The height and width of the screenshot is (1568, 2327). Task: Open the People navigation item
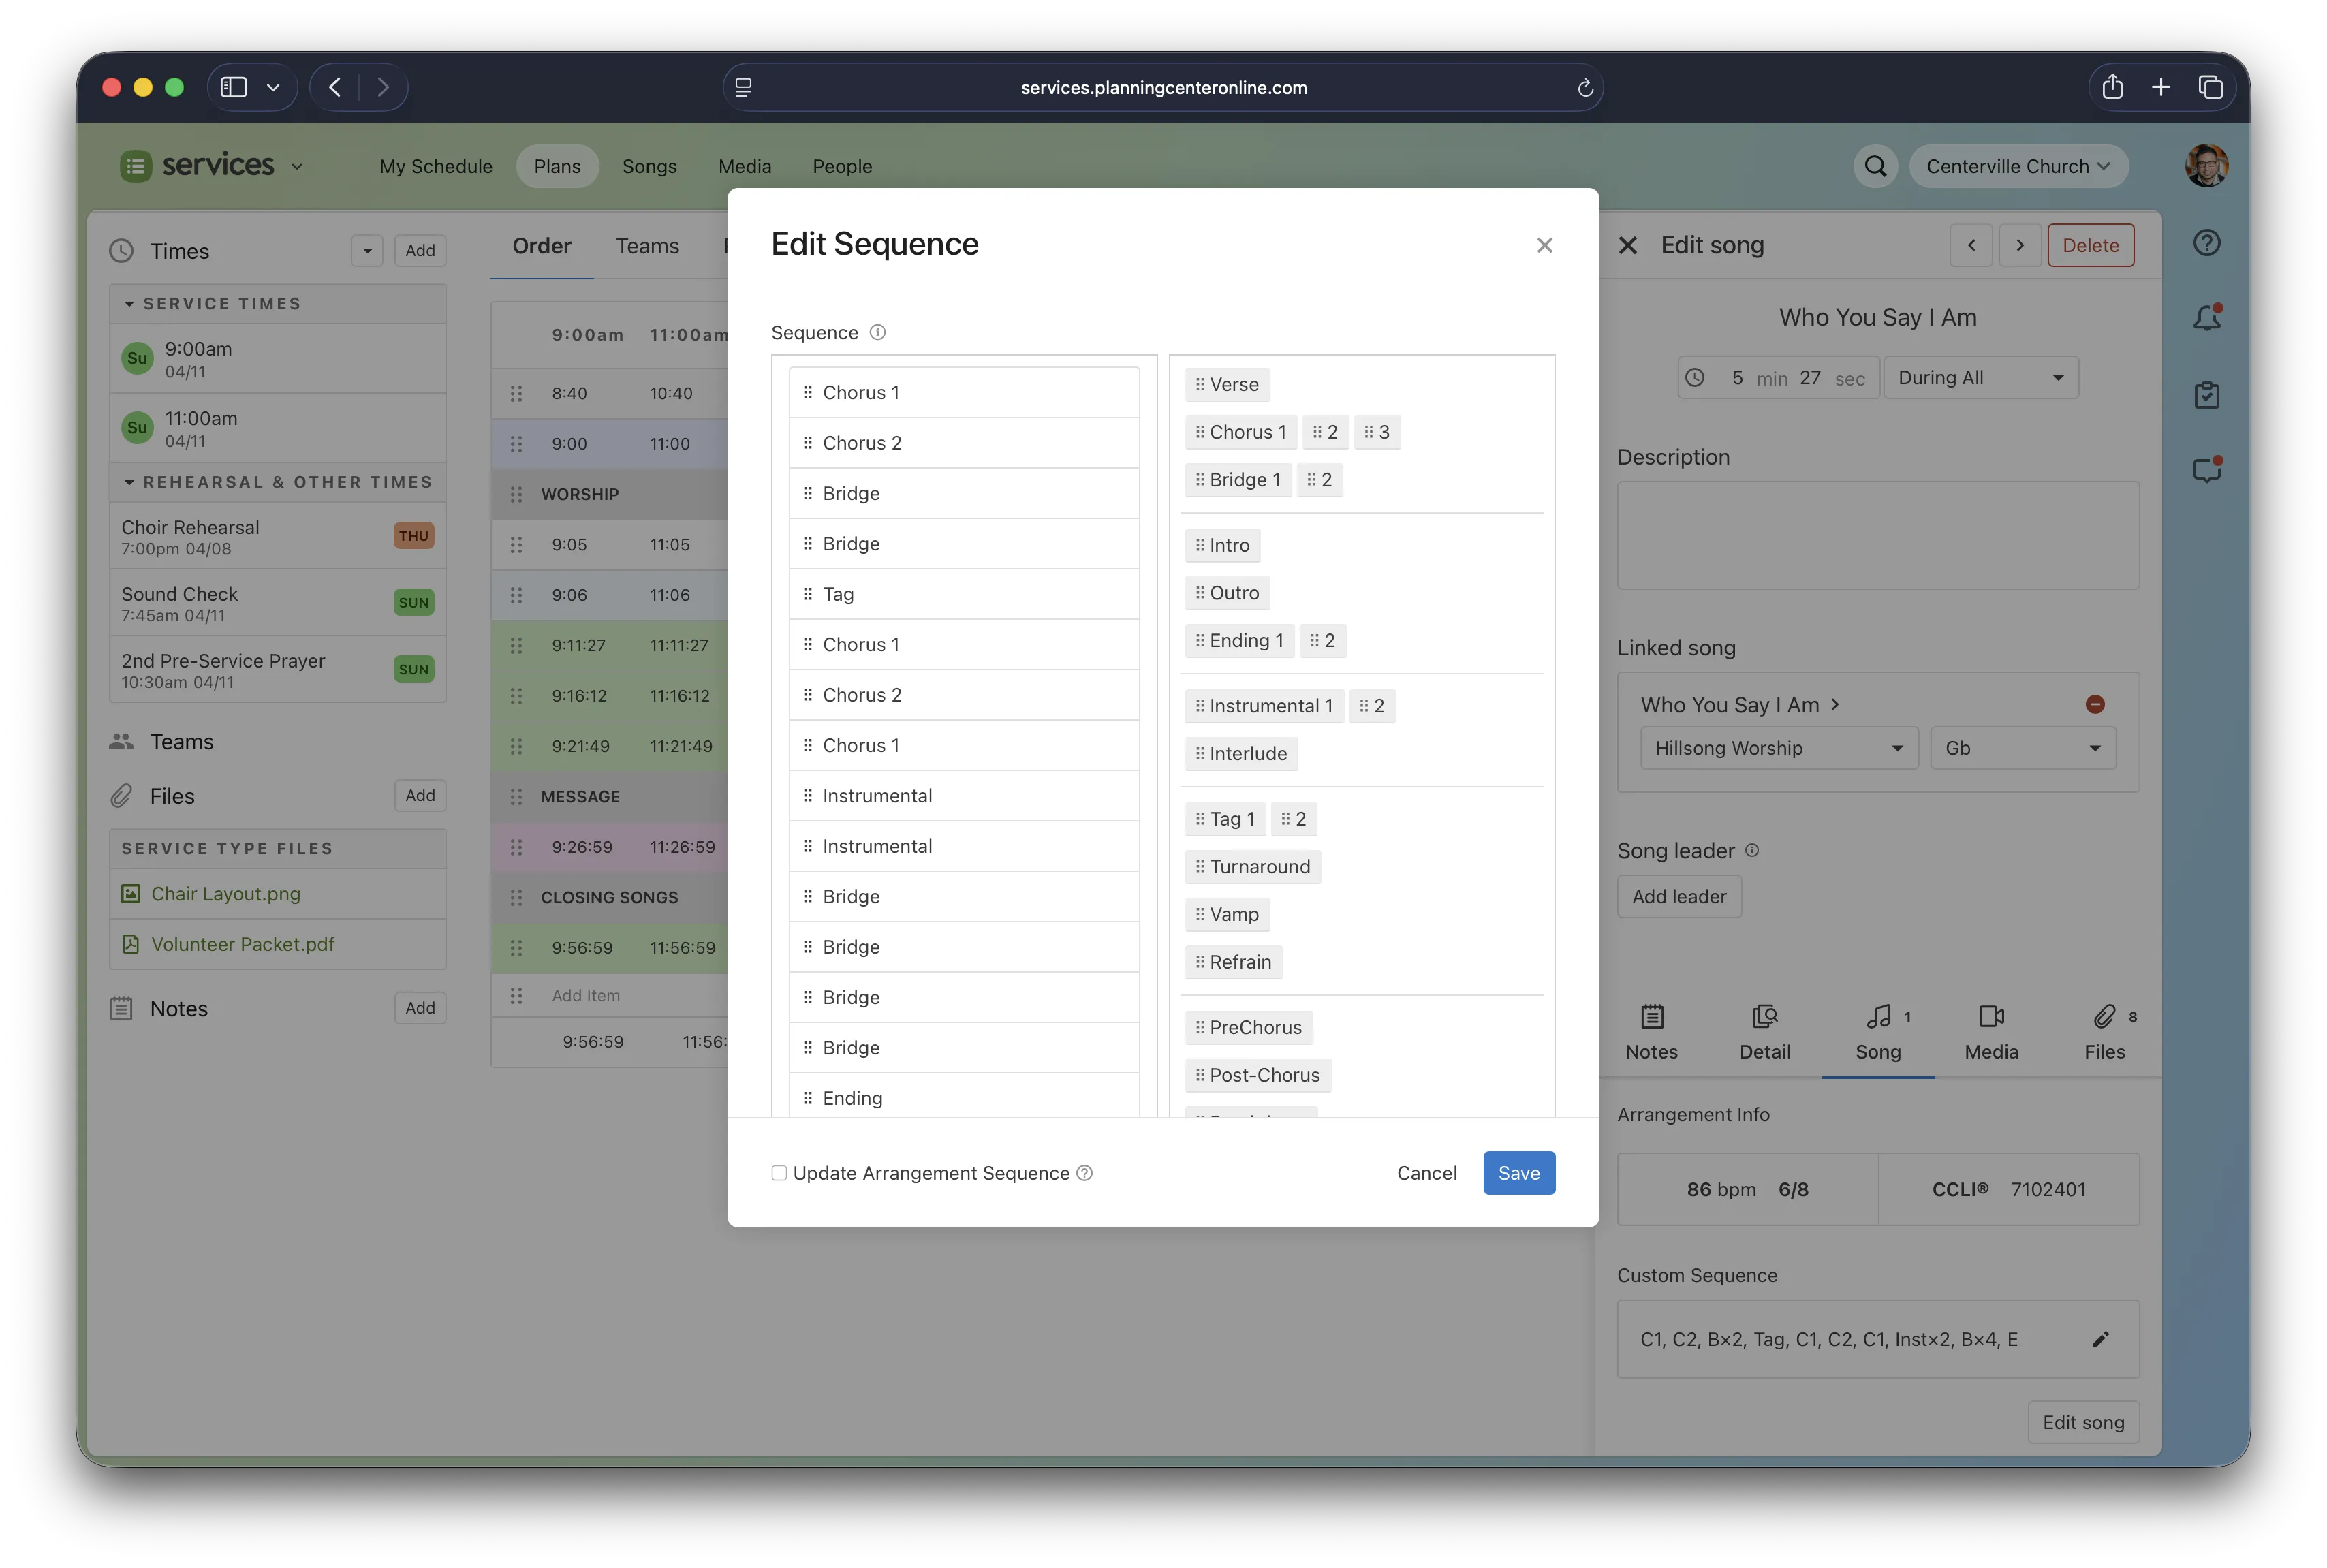pyautogui.click(x=842, y=166)
